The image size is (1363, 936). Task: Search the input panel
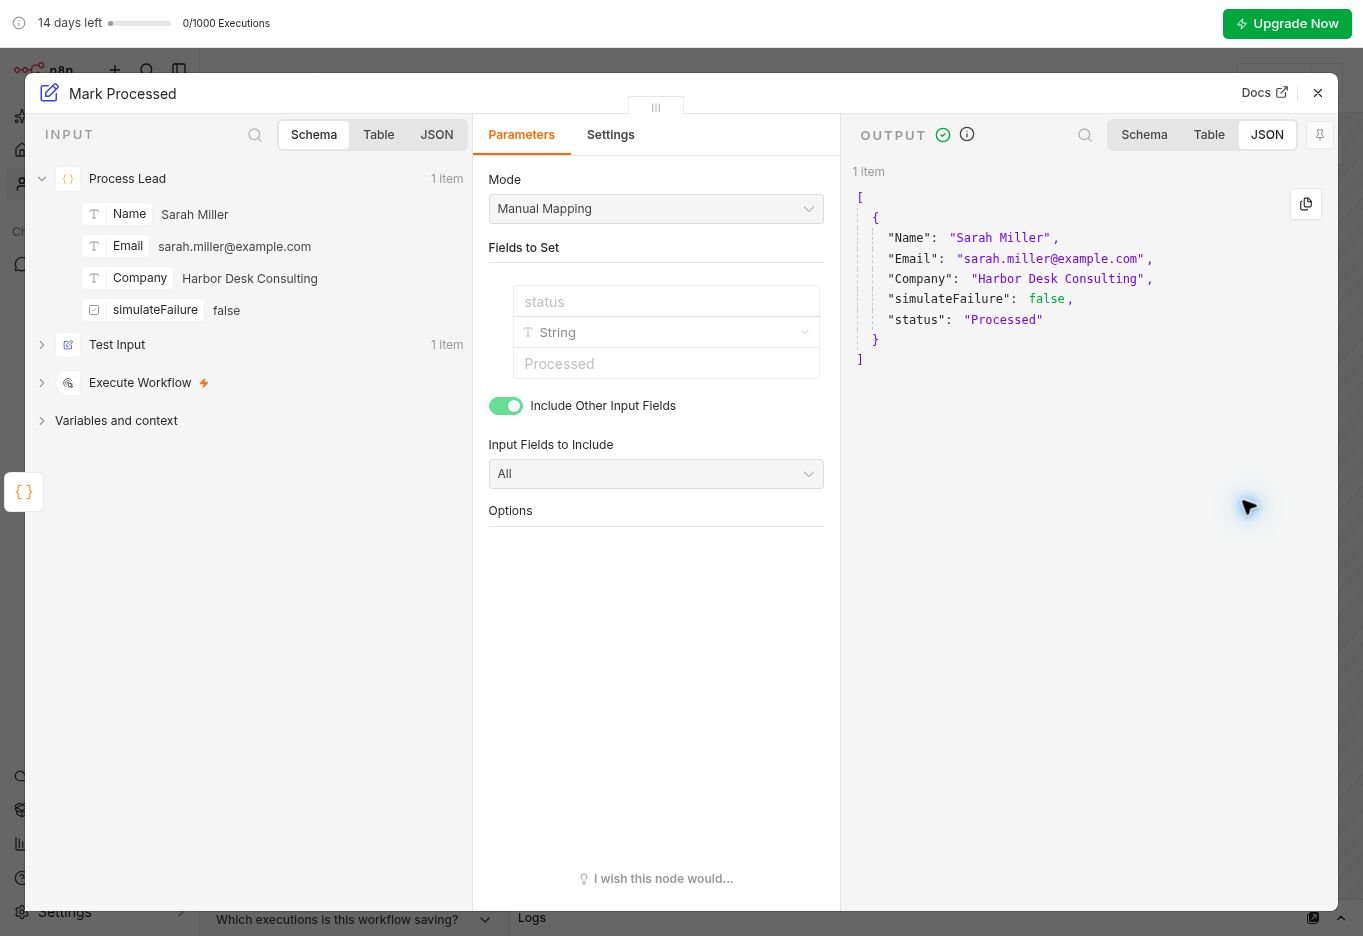click(255, 135)
